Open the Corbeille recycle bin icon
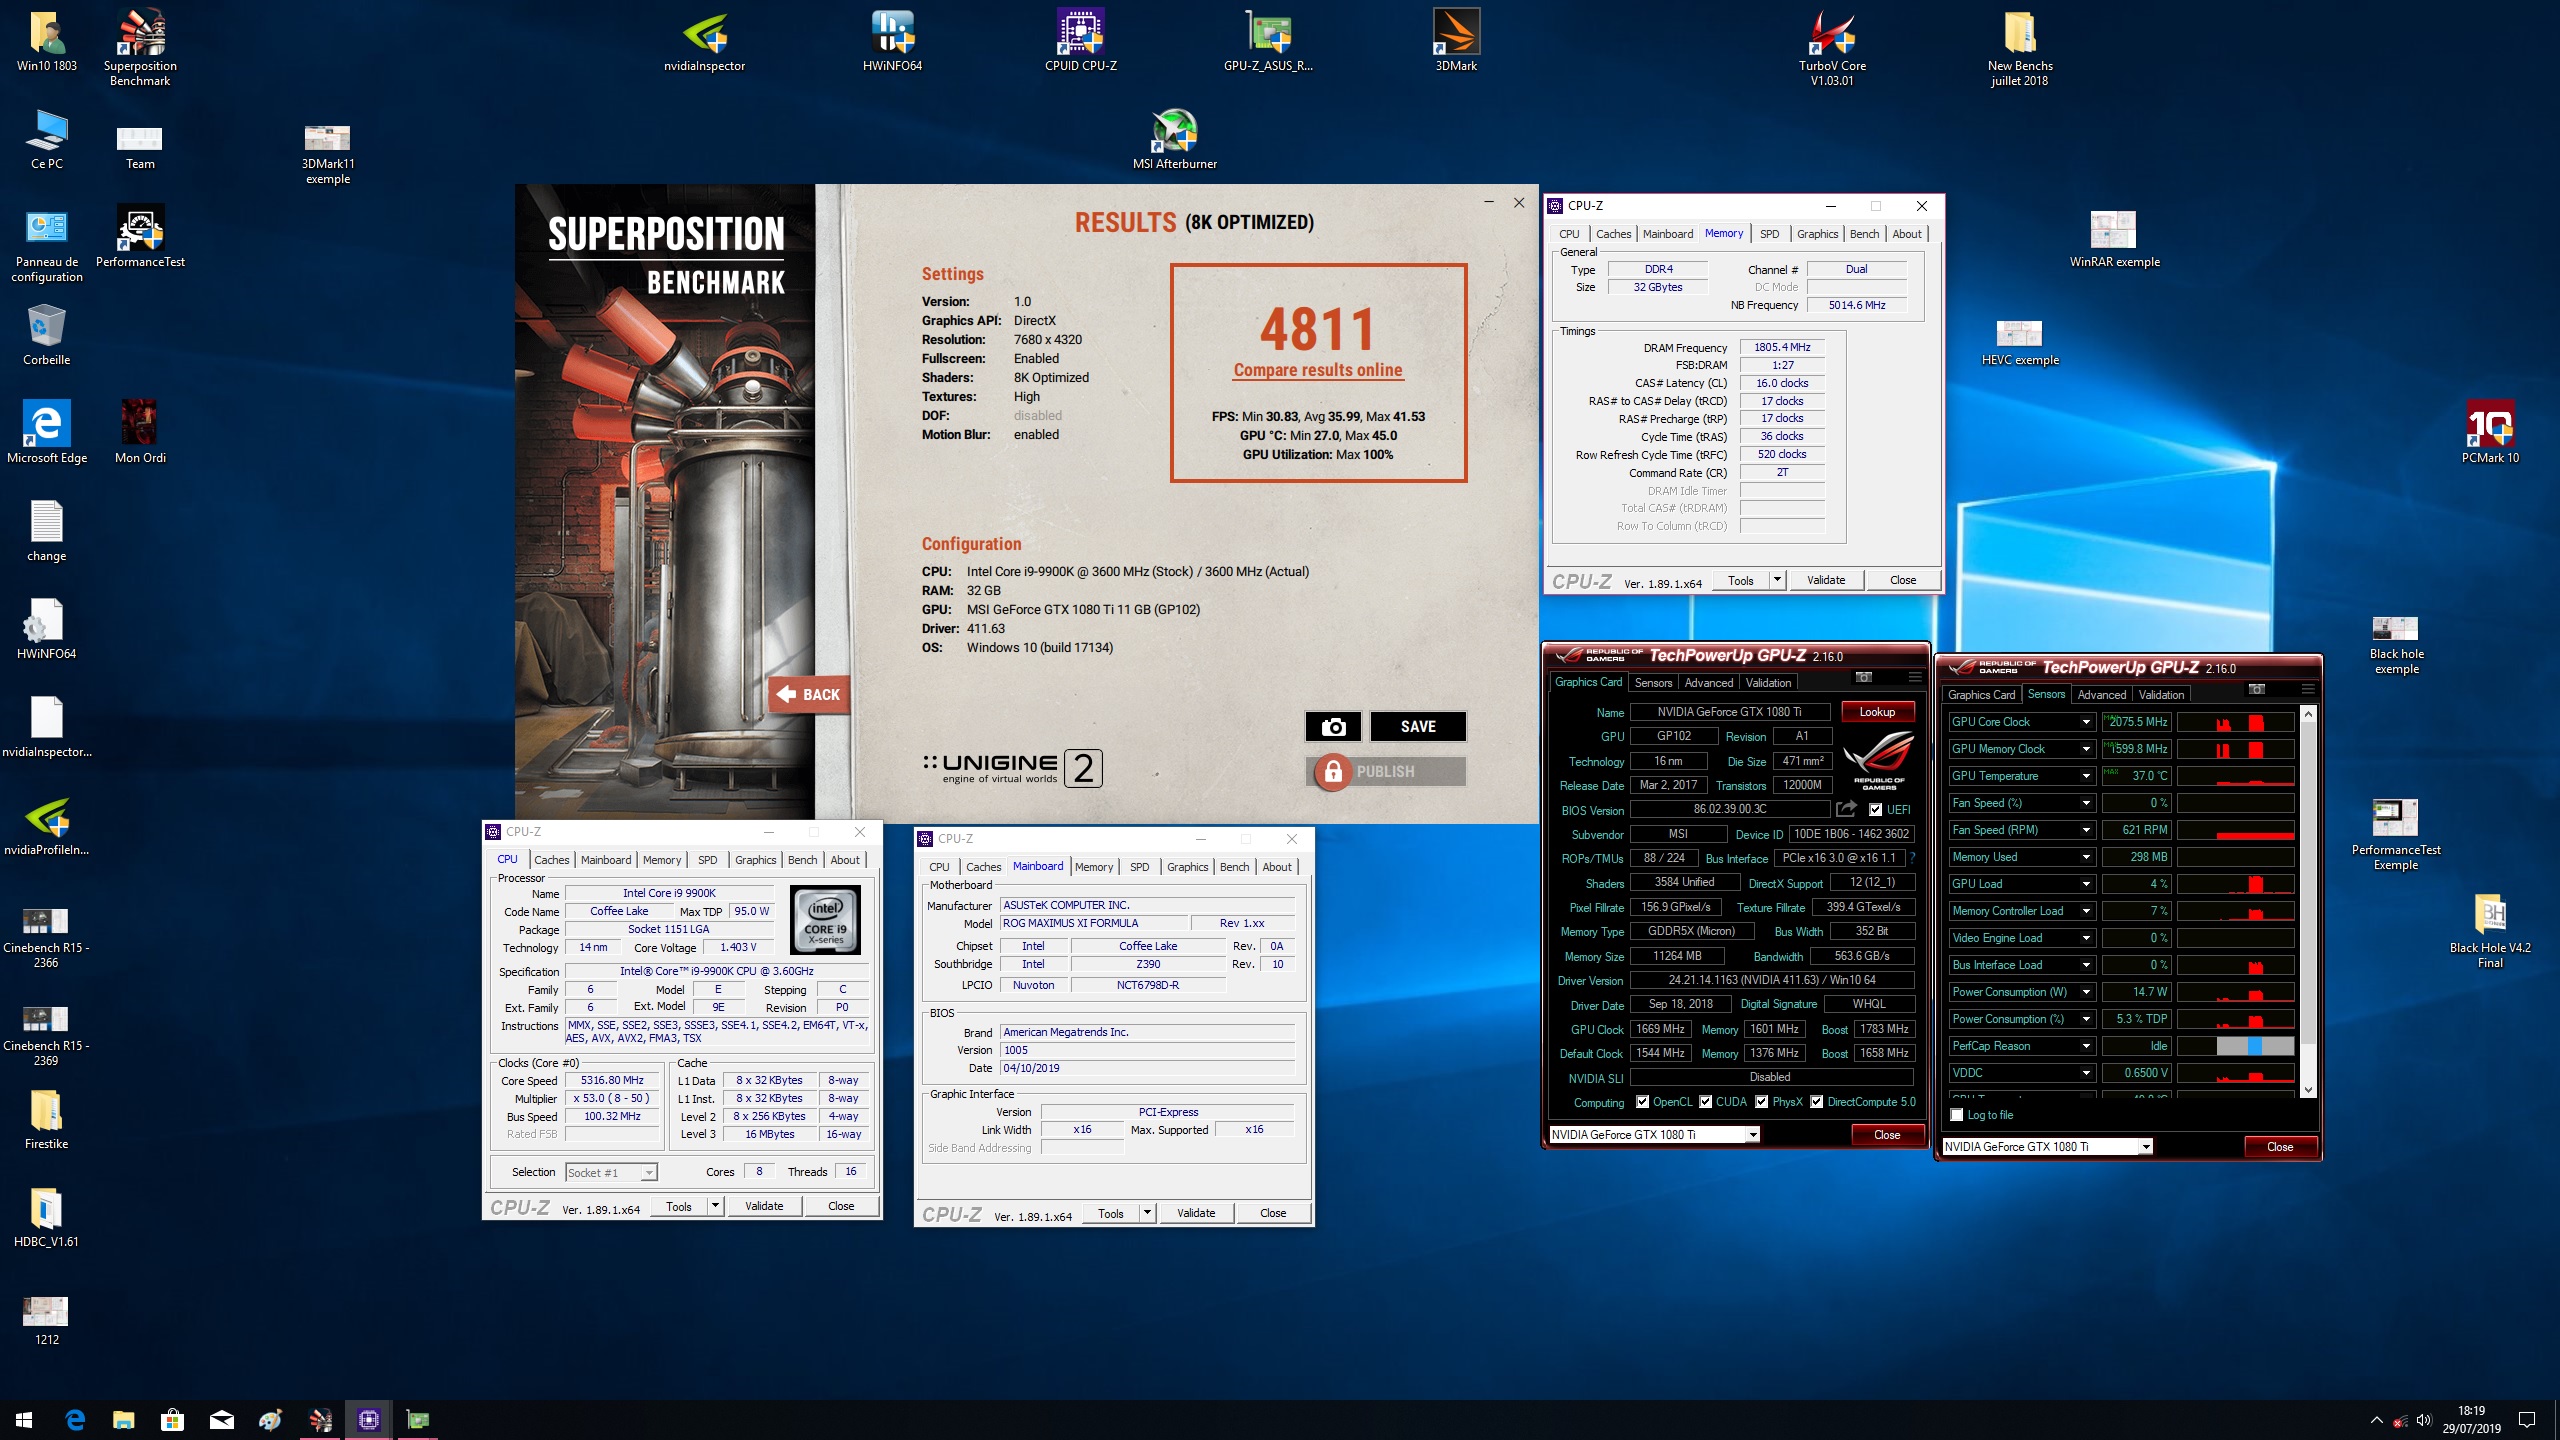2560x1440 pixels. (x=46, y=335)
